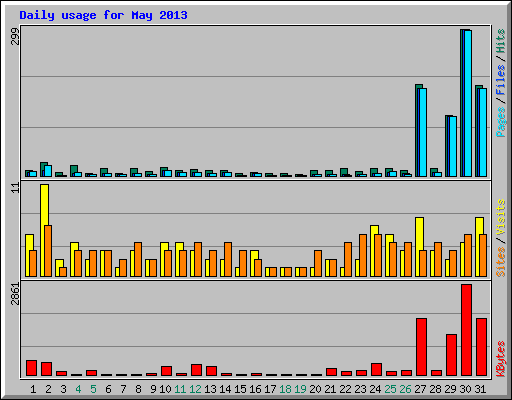Click the red KBytes bar for day 24
Screen dimensions: 512x400
[x=376, y=369]
